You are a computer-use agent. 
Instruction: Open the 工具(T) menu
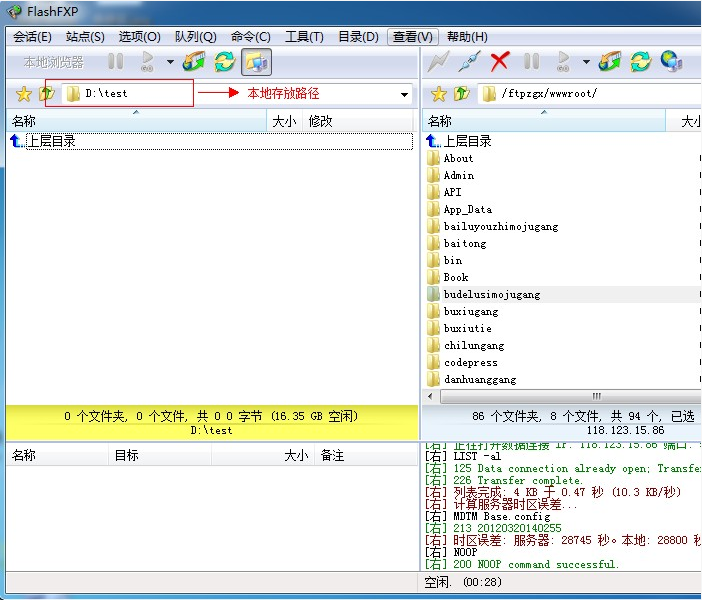coord(304,37)
